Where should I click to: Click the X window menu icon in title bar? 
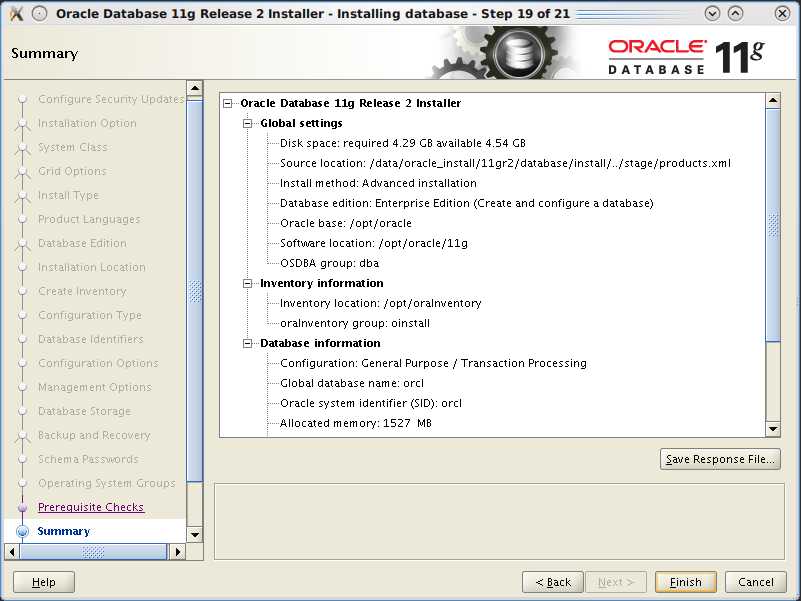[x=17, y=13]
